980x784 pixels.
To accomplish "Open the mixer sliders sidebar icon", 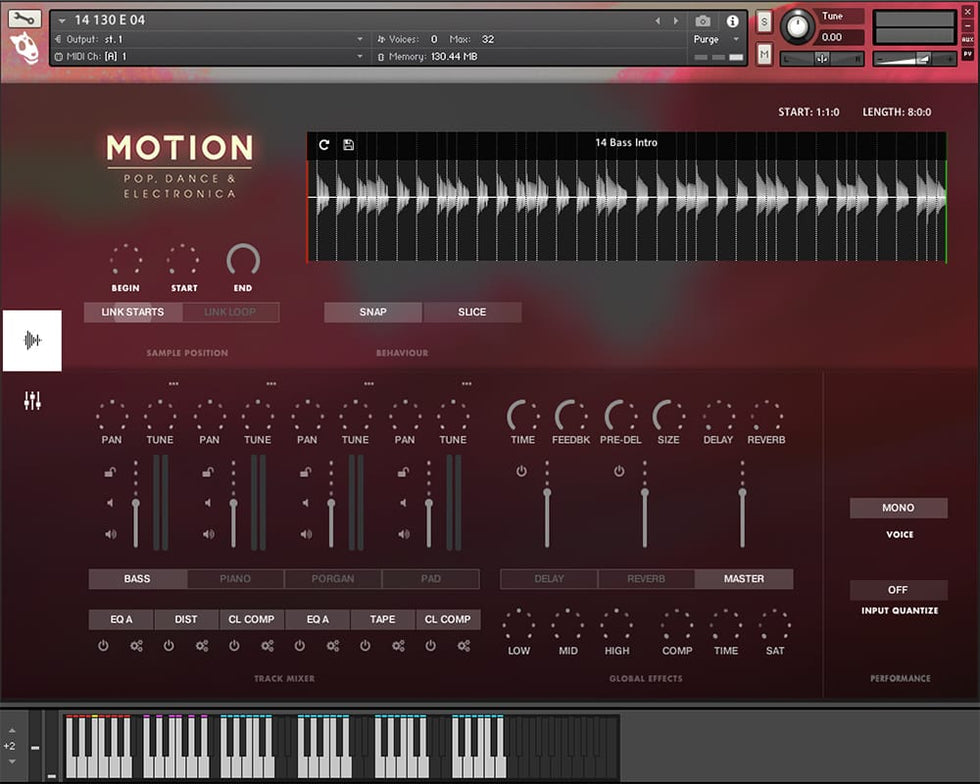I will pos(33,401).
